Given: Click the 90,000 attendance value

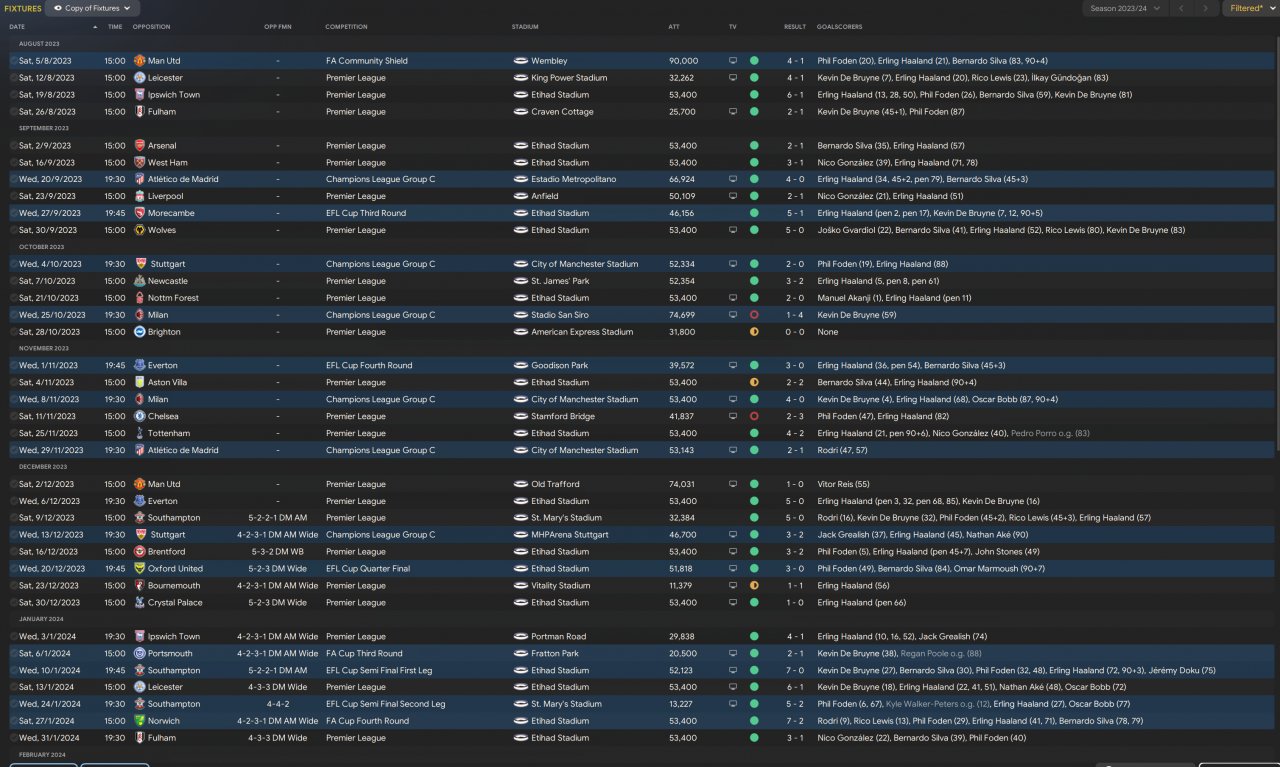Looking at the screenshot, I should point(683,61).
